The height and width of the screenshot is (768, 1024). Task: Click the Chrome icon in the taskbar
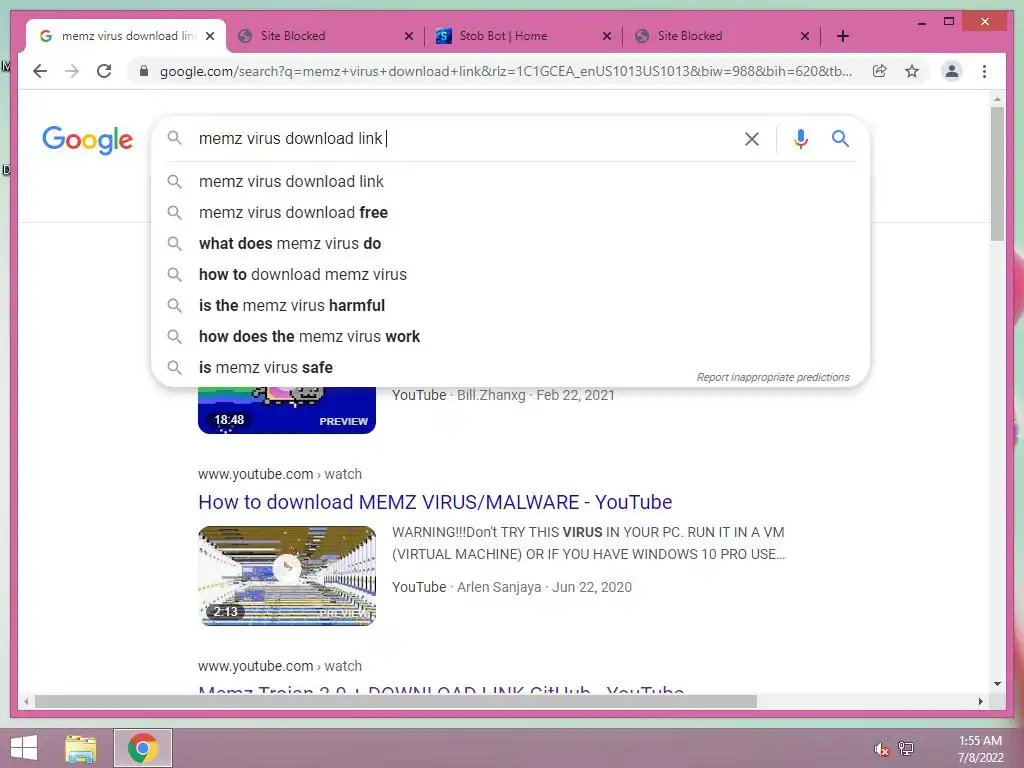pos(143,748)
